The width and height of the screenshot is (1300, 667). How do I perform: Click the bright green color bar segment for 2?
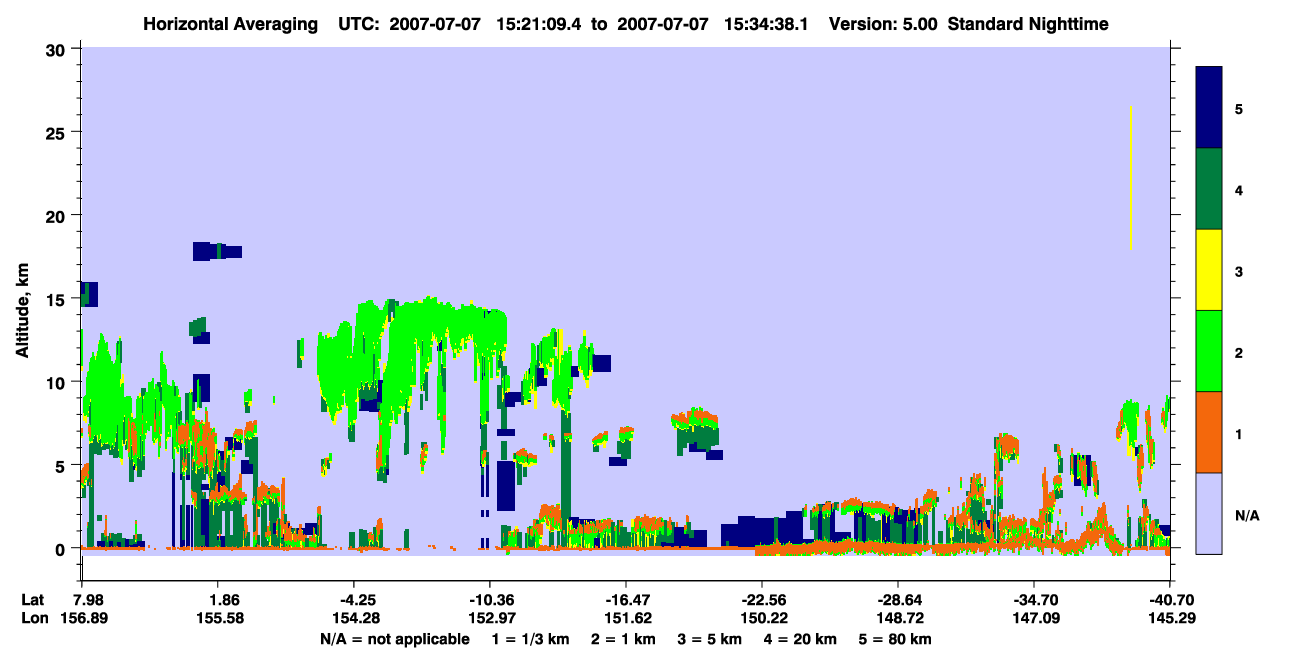pos(1209,351)
